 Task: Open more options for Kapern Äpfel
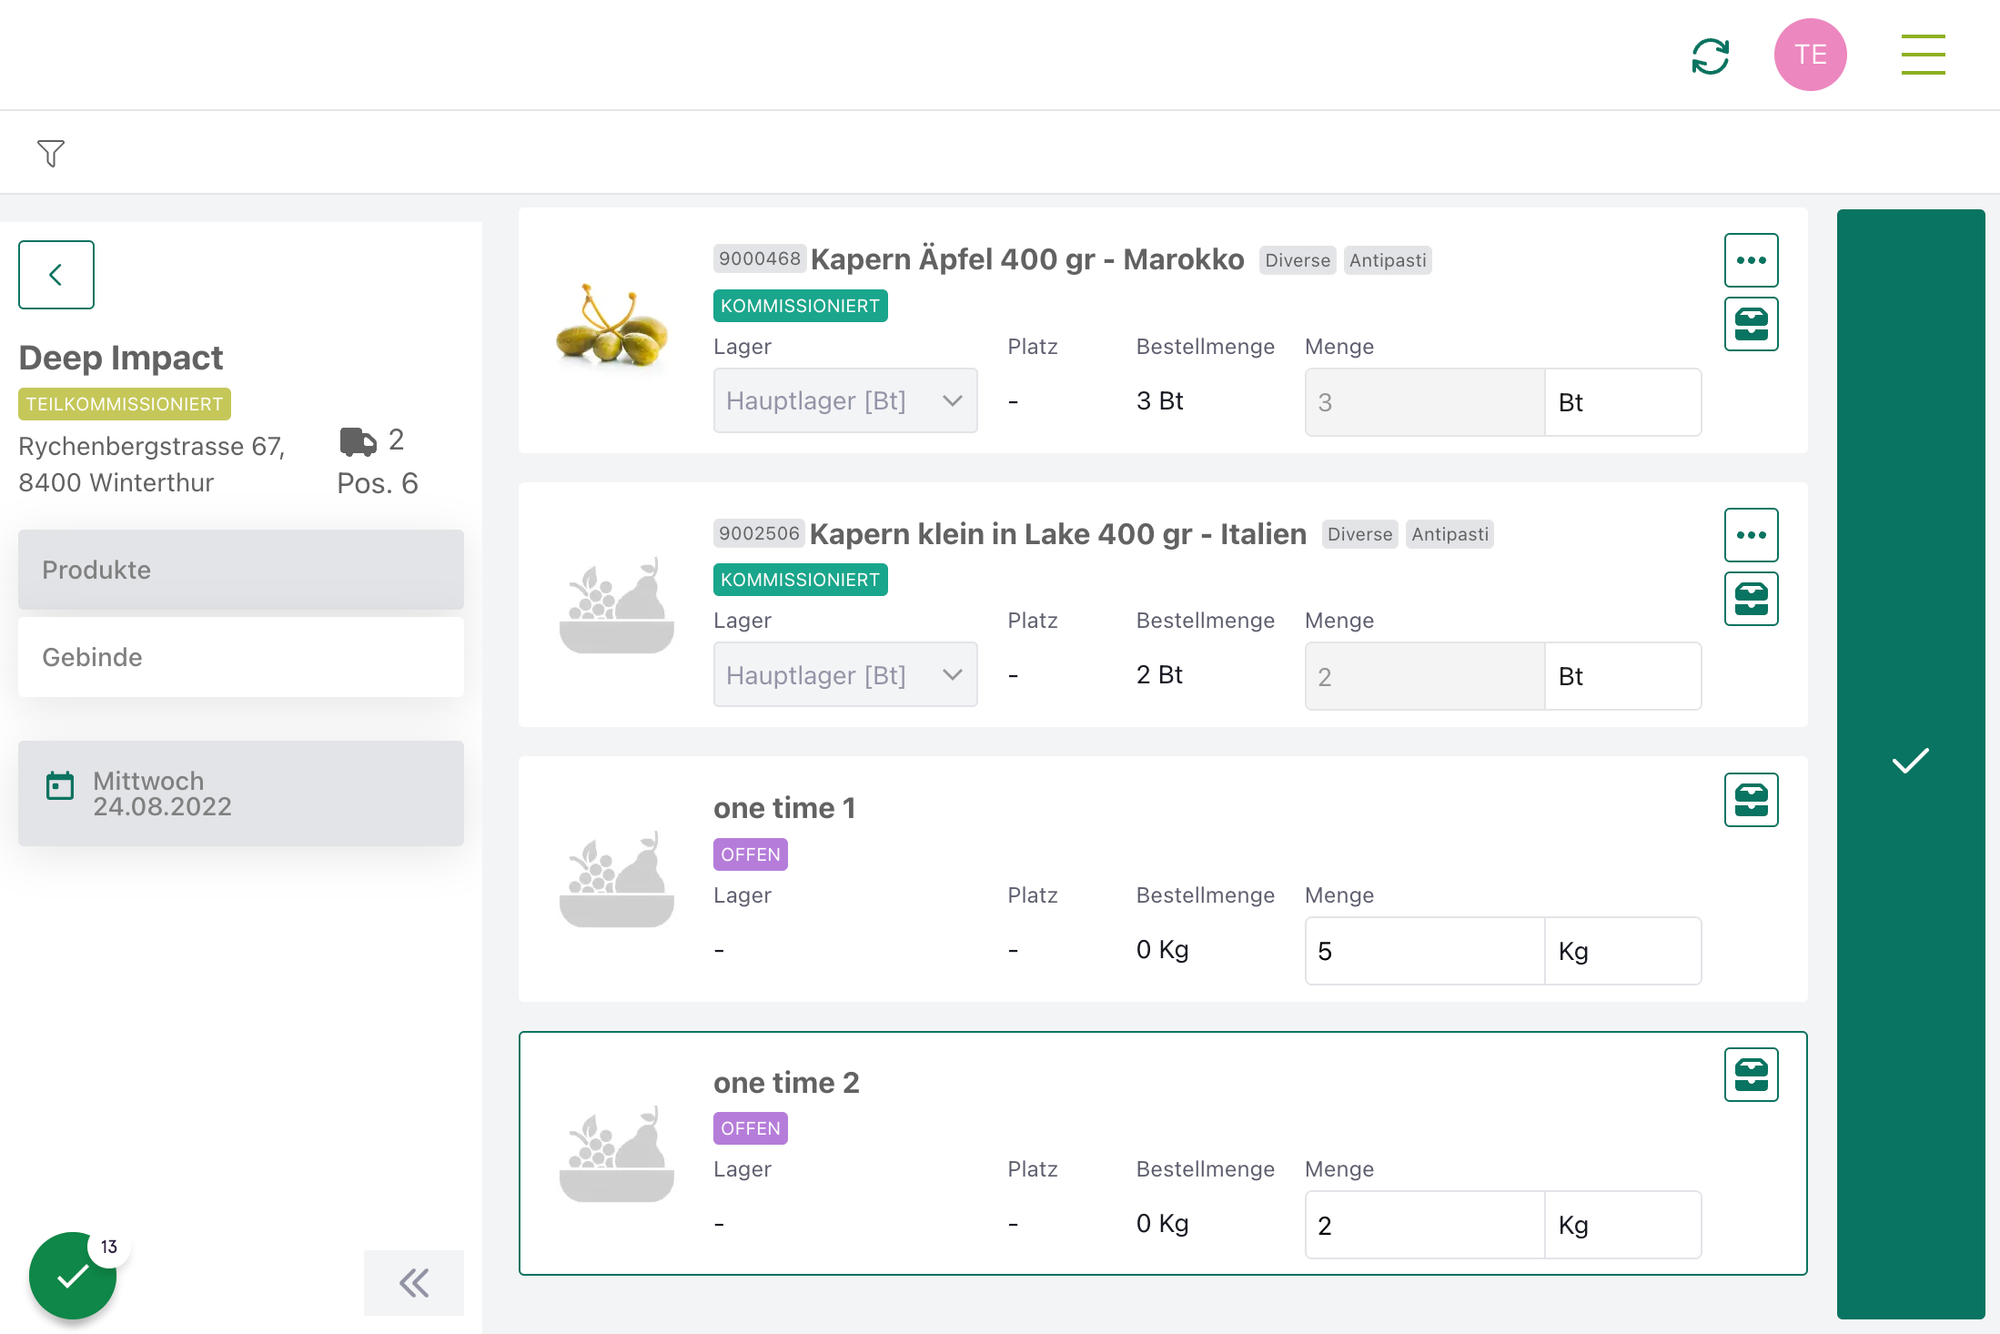1750,260
